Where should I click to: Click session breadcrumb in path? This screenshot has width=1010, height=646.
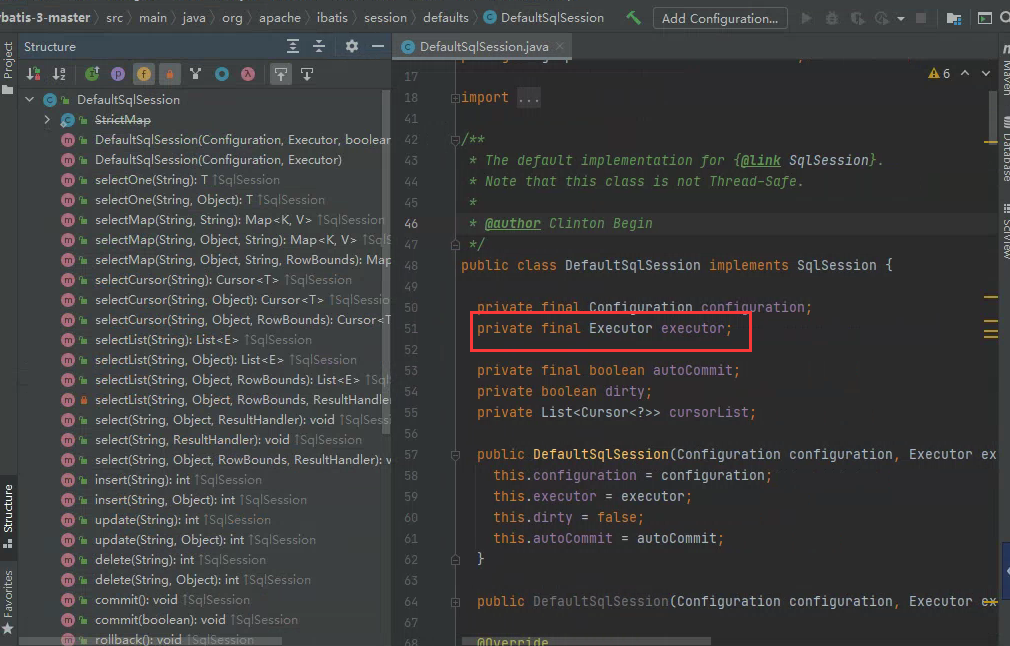[x=385, y=18]
